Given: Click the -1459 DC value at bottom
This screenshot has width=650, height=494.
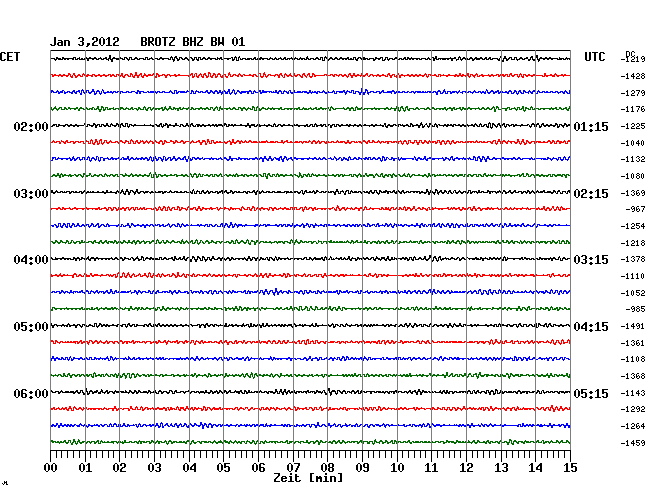Looking at the screenshot, I should 632,443.
